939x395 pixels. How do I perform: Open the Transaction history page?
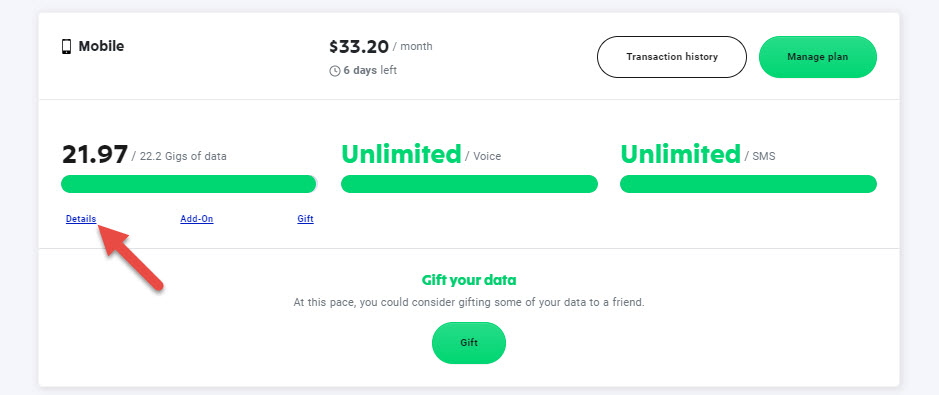(671, 57)
